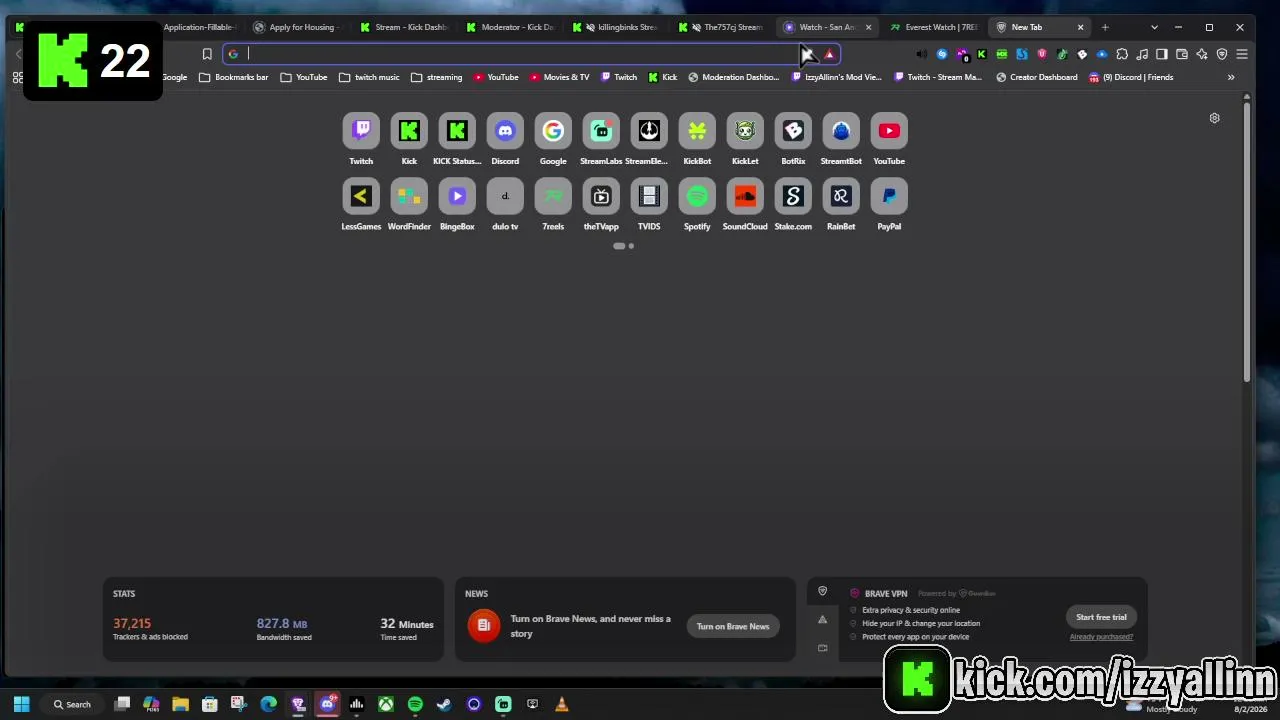
Task: Open the YouTube bookmarks folder
Action: click(x=304, y=77)
